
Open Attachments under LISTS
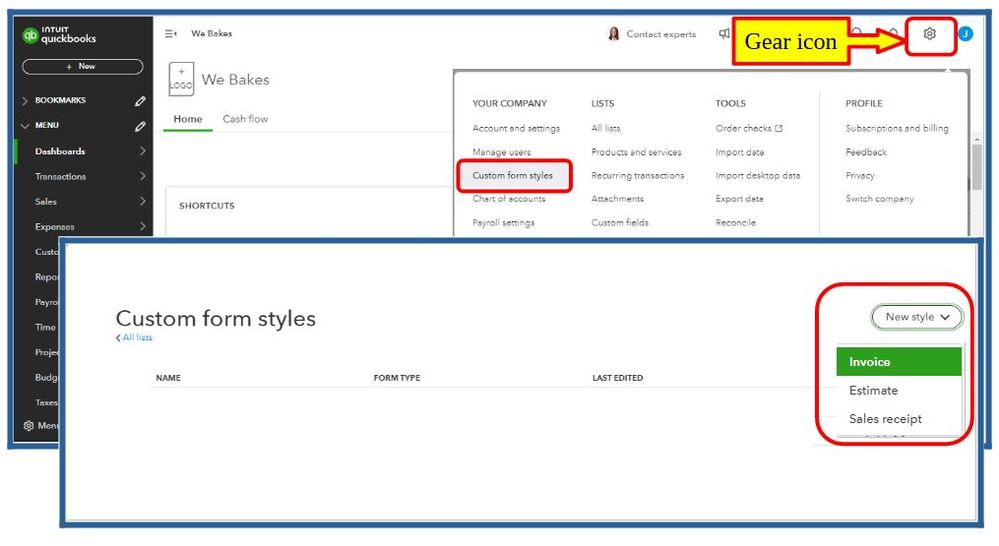click(617, 199)
